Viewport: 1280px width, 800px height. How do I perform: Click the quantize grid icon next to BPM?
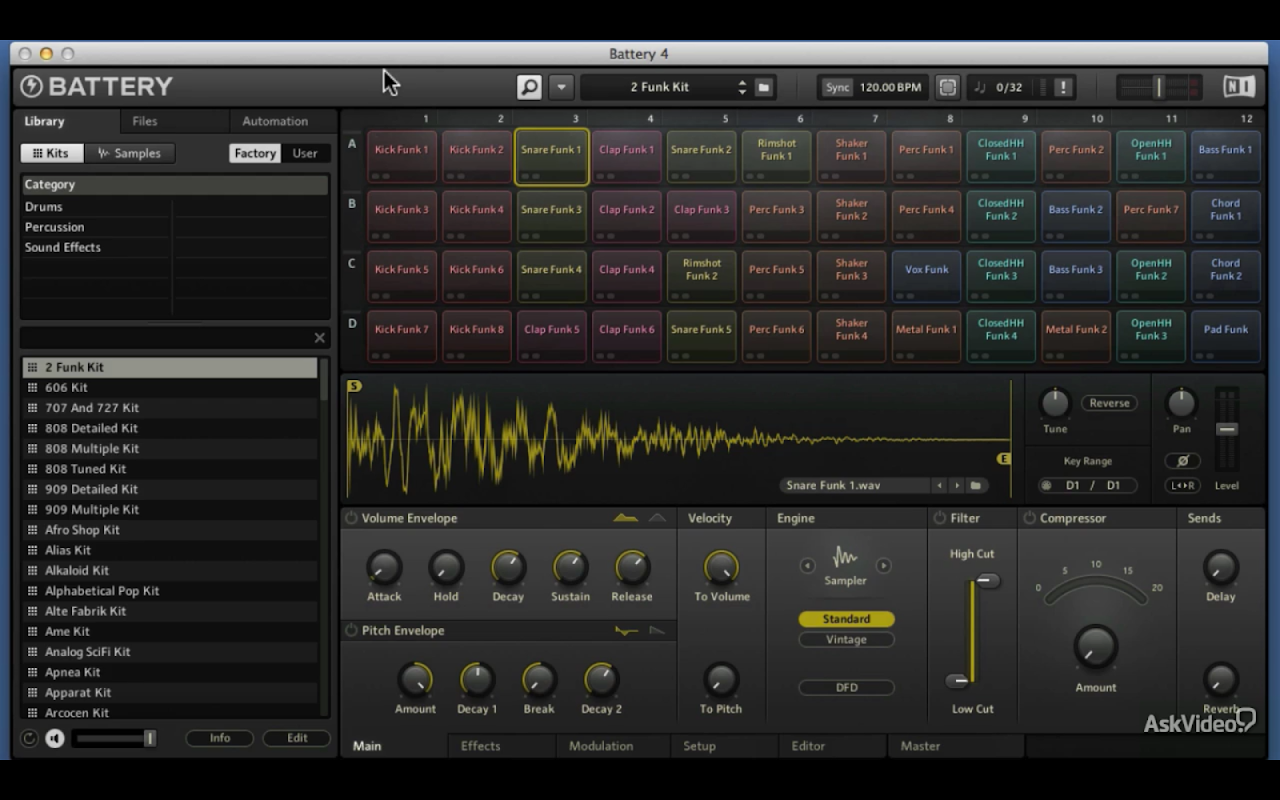pos(947,87)
